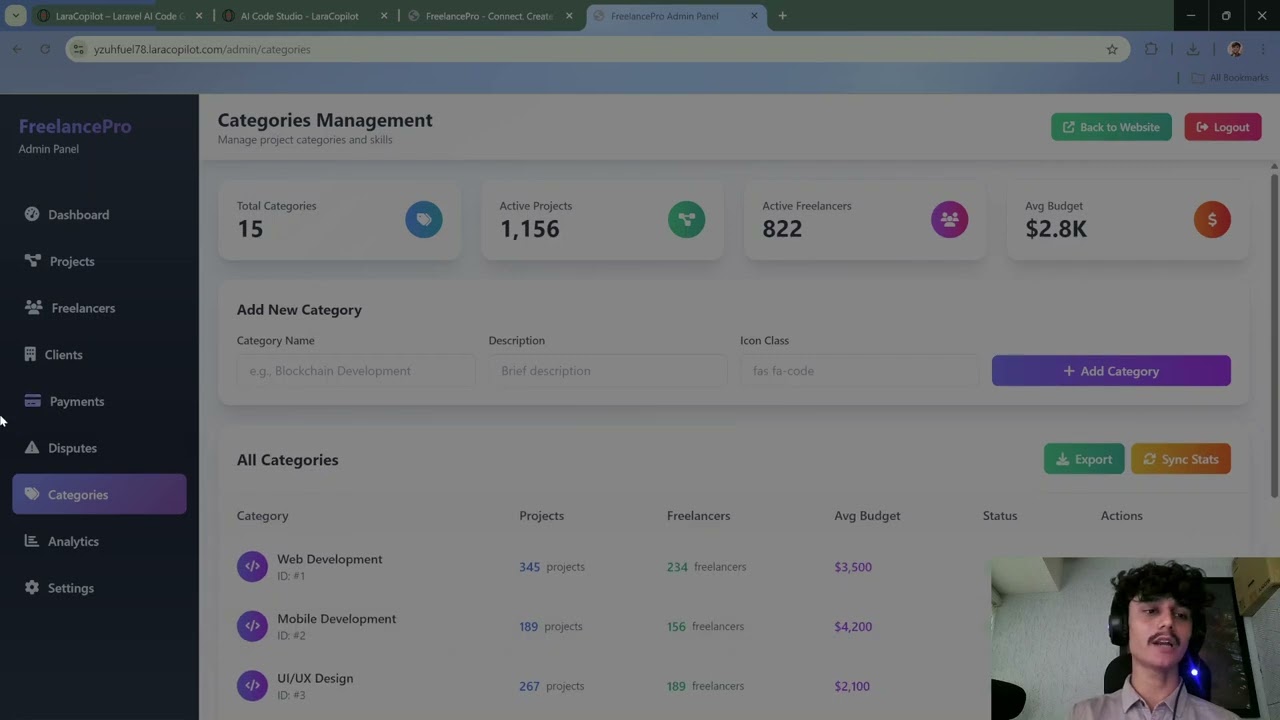Click the Analytics chart icon
The width and height of the screenshot is (1280, 720).
(x=31, y=541)
